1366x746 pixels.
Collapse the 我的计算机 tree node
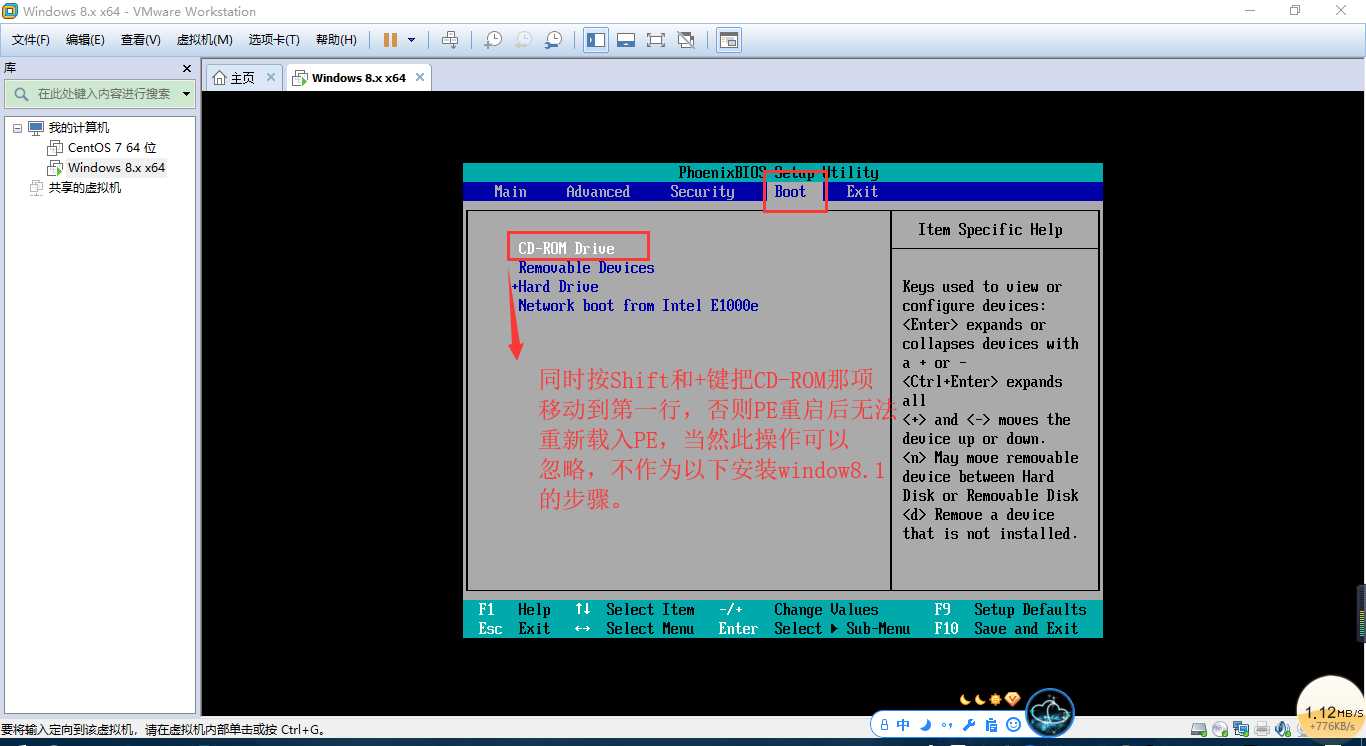pyautogui.click(x=16, y=128)
